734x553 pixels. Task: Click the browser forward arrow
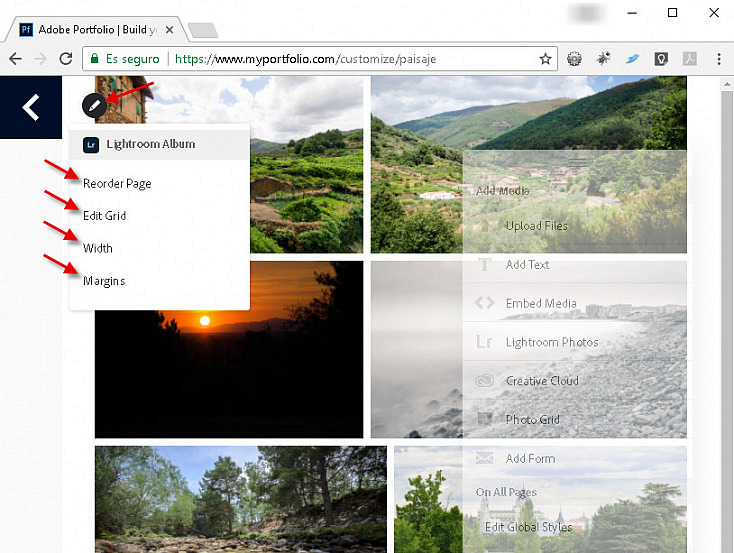tap(41, 59)
